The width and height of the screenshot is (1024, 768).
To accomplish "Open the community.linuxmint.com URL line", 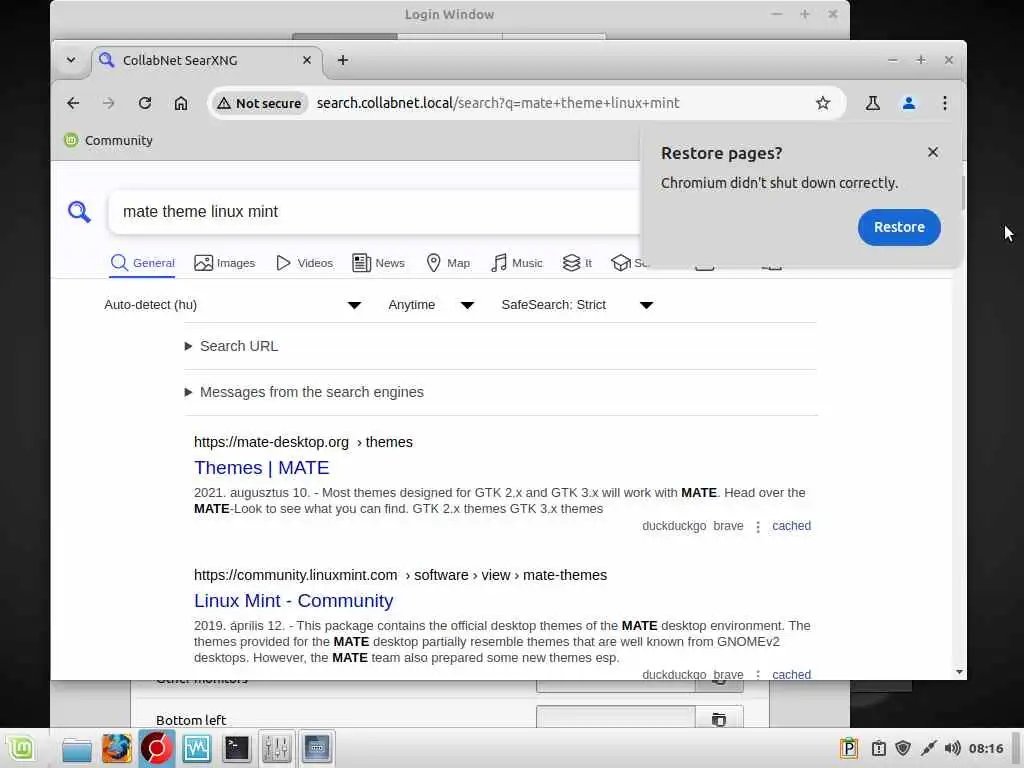I will click(400, 575).
